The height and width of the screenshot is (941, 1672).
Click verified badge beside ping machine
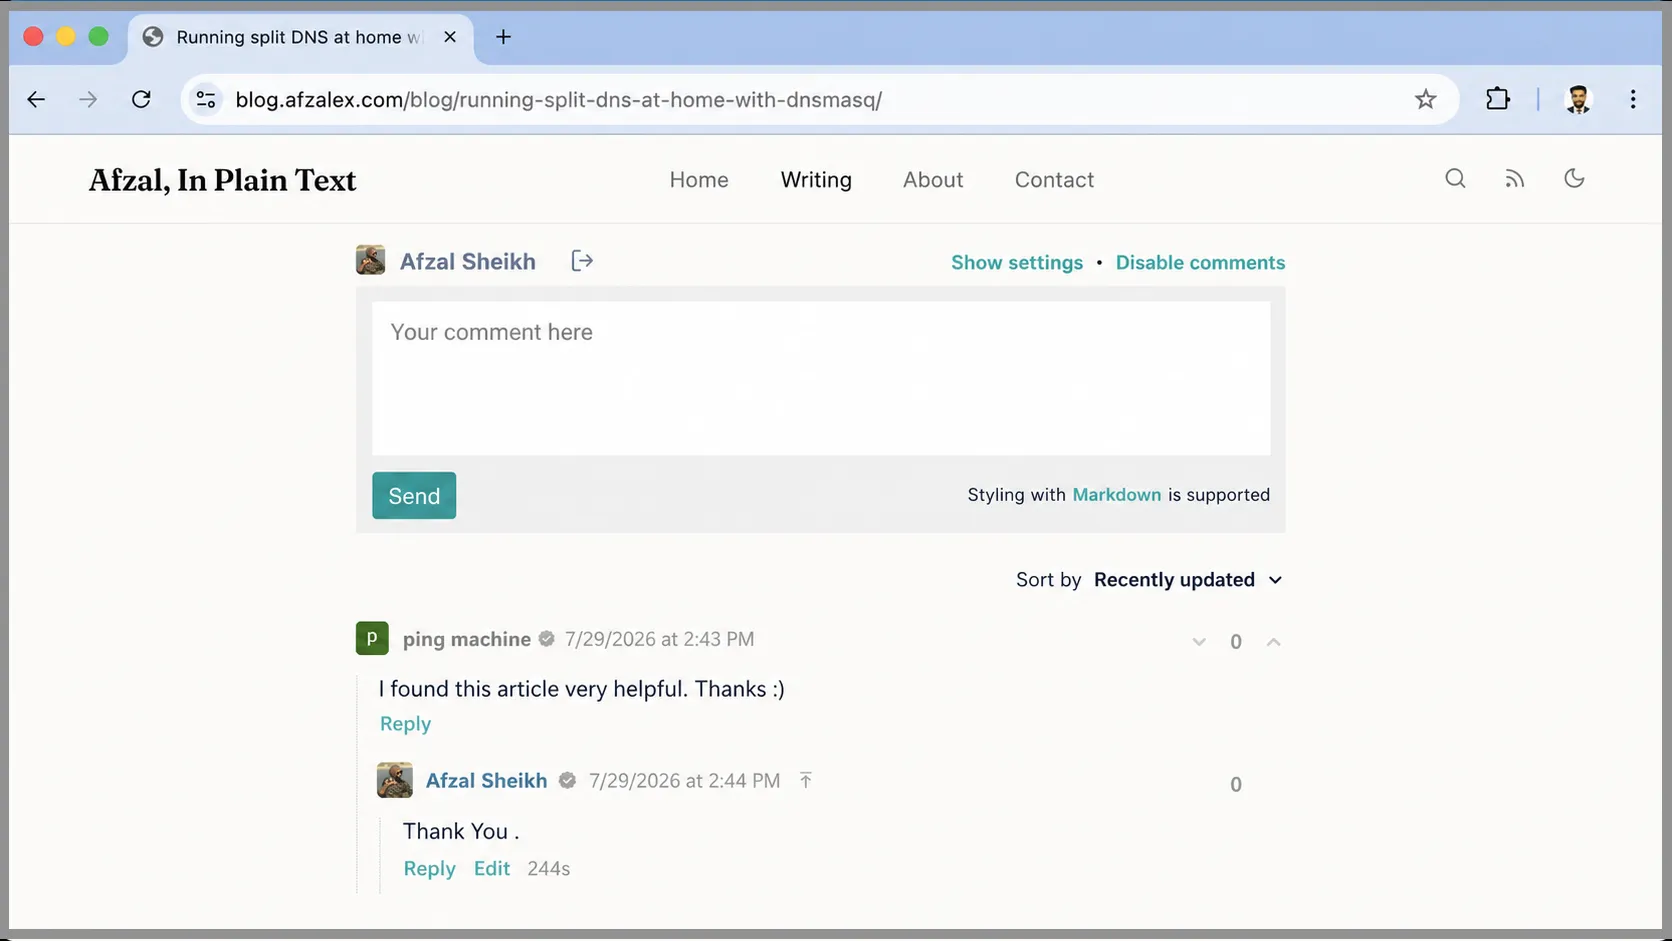(546, 639)
